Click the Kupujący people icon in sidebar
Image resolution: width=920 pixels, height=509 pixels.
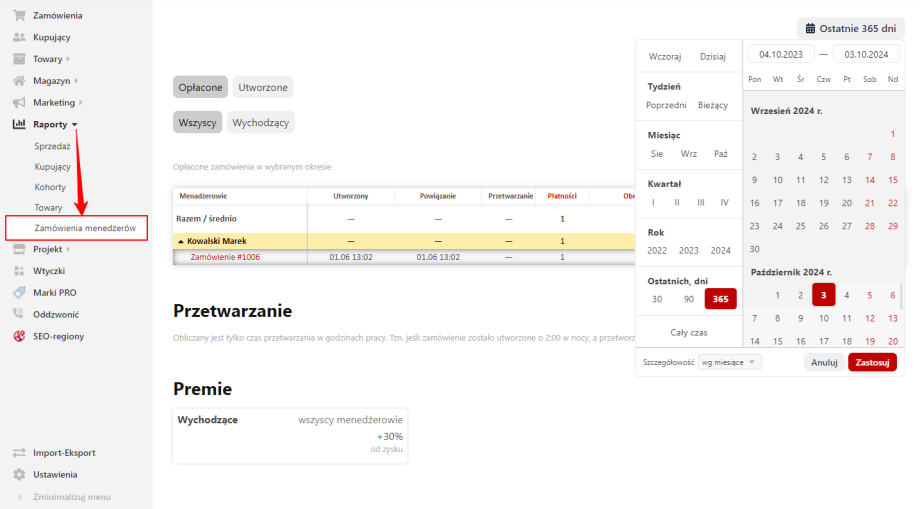tap(19, 37)
